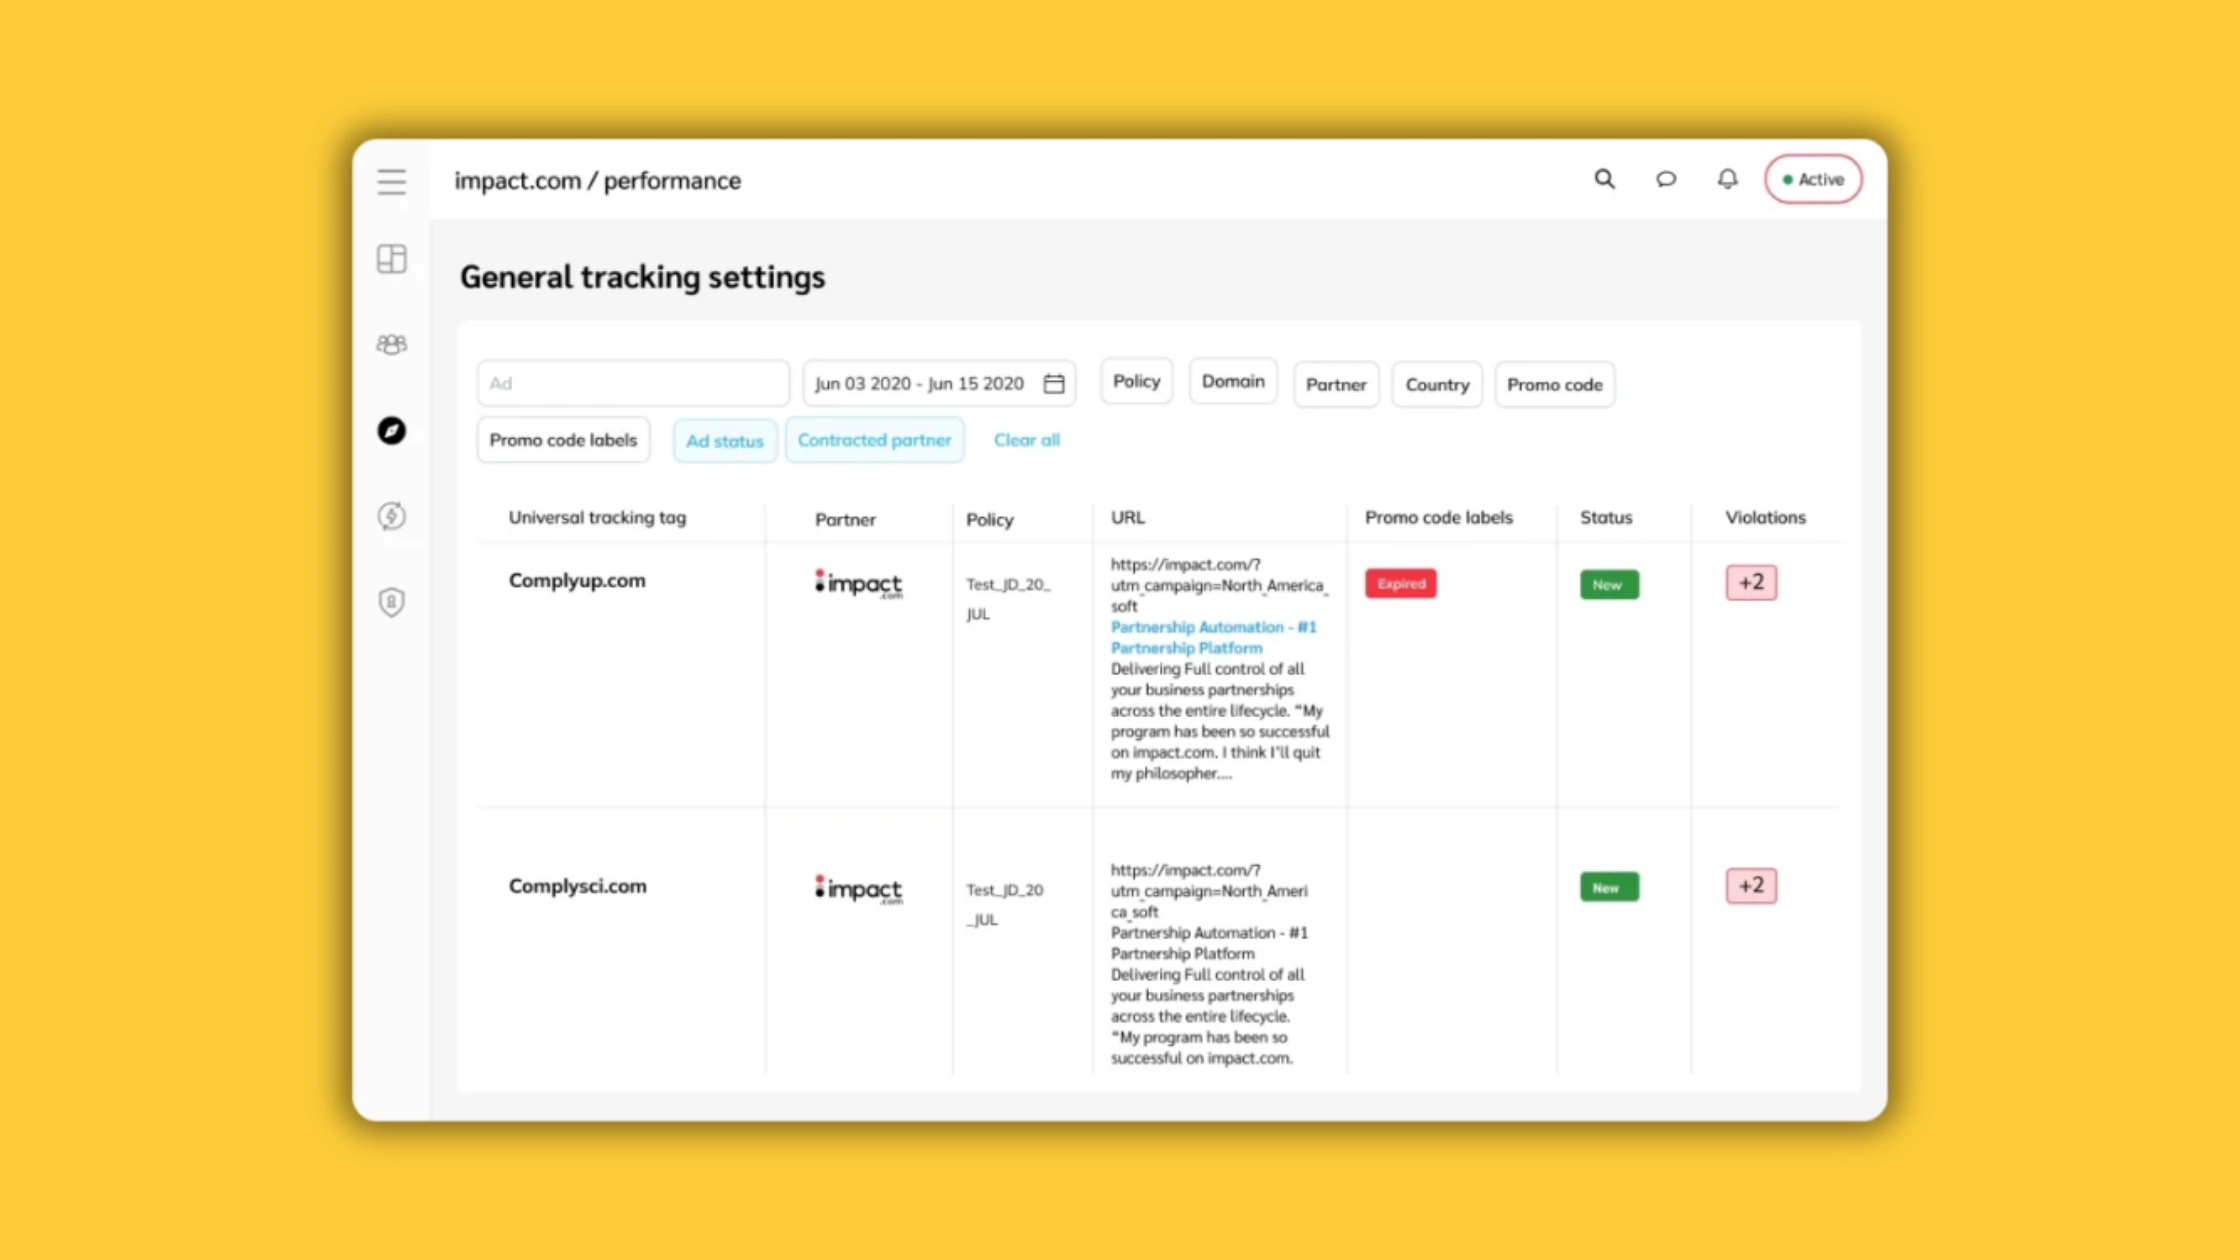Open the Partnership Automation link for Complyup.com

(1212, 637)
